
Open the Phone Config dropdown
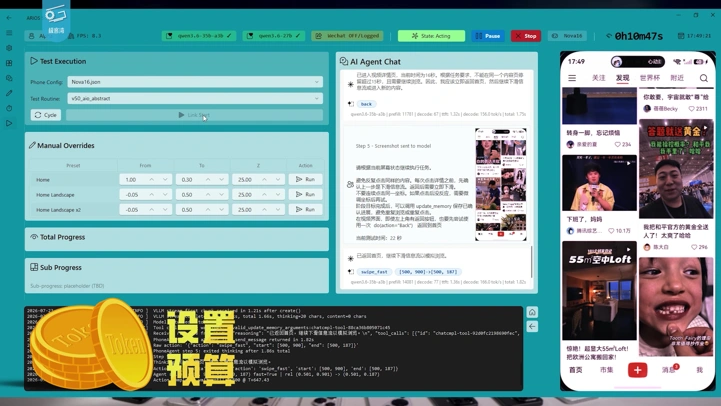tap(195, 82)
